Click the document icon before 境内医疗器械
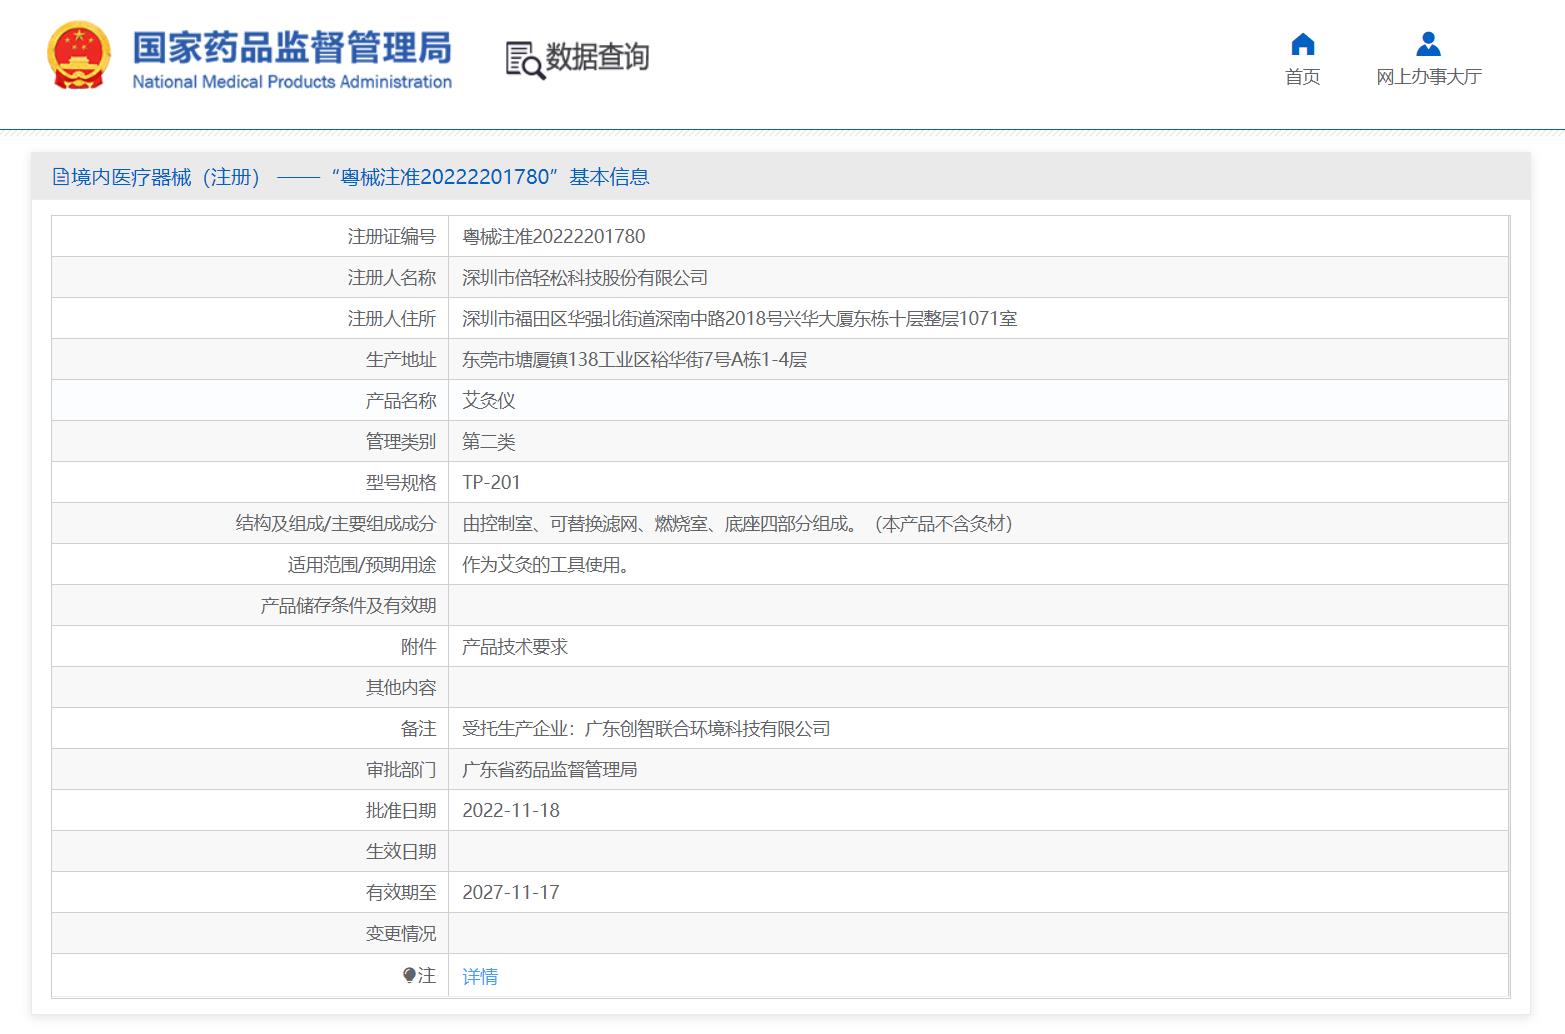The height and width of the screenshot is (1034, 1565). (61, 178)
